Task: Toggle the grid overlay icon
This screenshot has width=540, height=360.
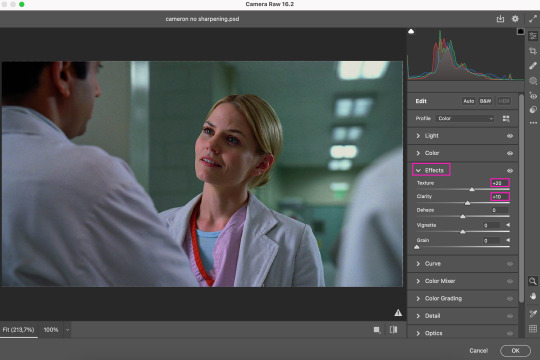Action: (533, 328)
